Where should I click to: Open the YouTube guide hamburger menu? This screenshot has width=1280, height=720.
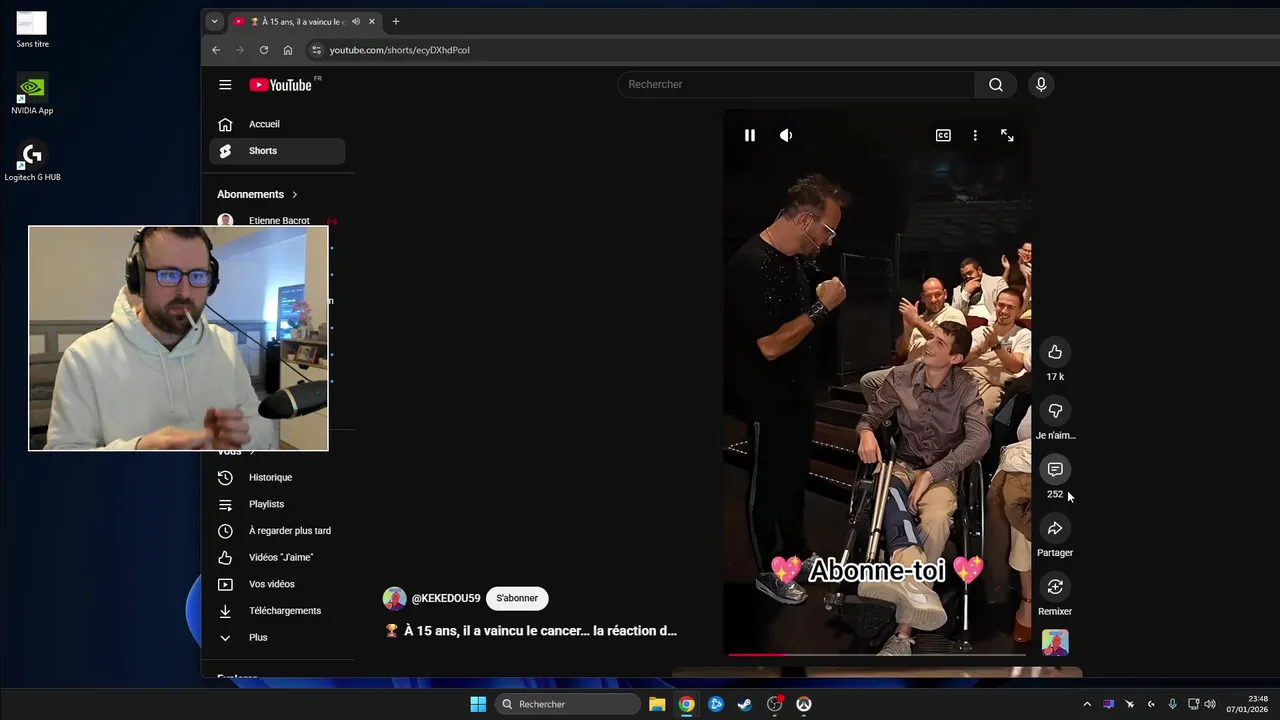225,85
